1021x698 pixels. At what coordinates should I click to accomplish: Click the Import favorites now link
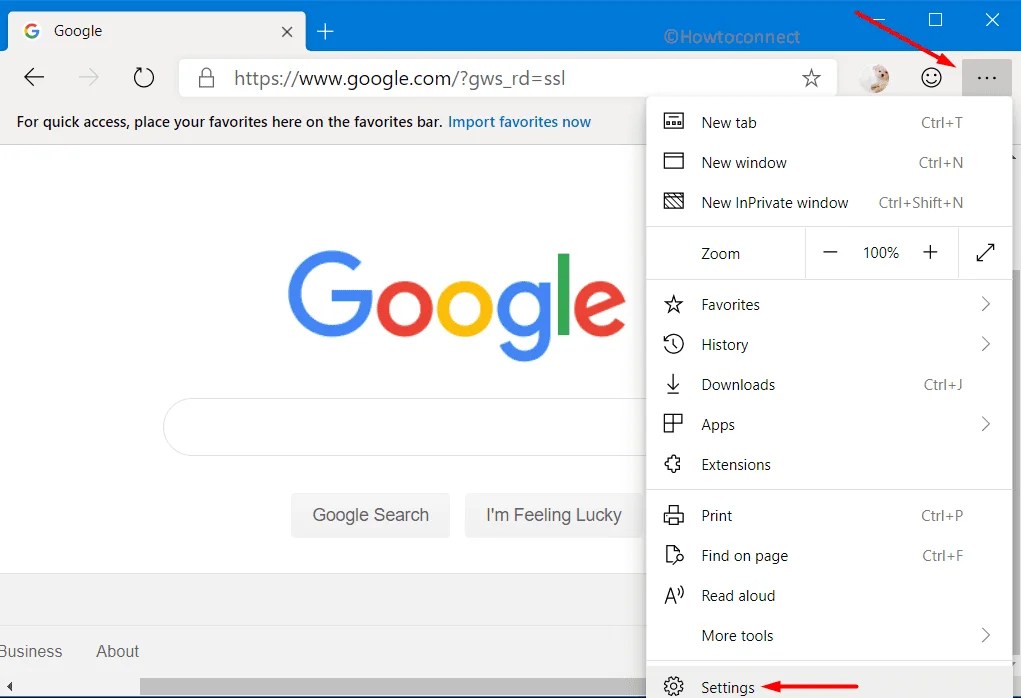click(519, 120)
